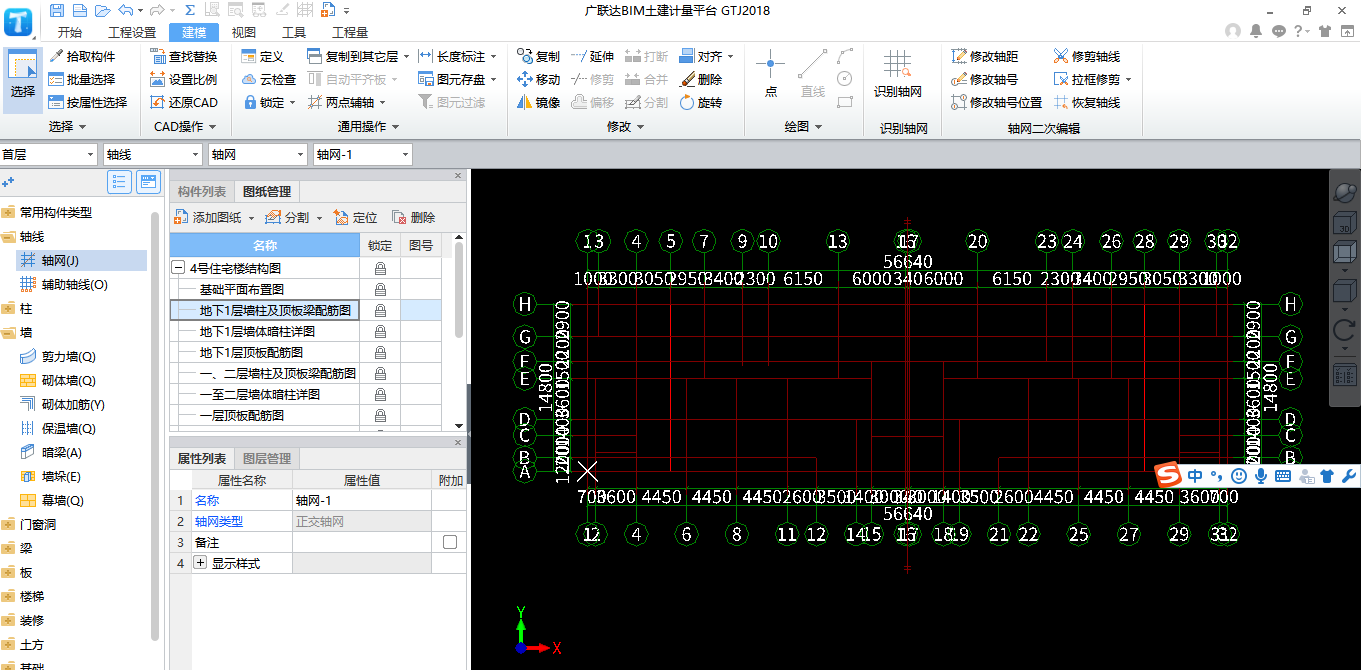The width and height of the screenshot is (1361, 670).
Task: Select 剪力墙(Q) in navigation tree
Action: [69, 356]
